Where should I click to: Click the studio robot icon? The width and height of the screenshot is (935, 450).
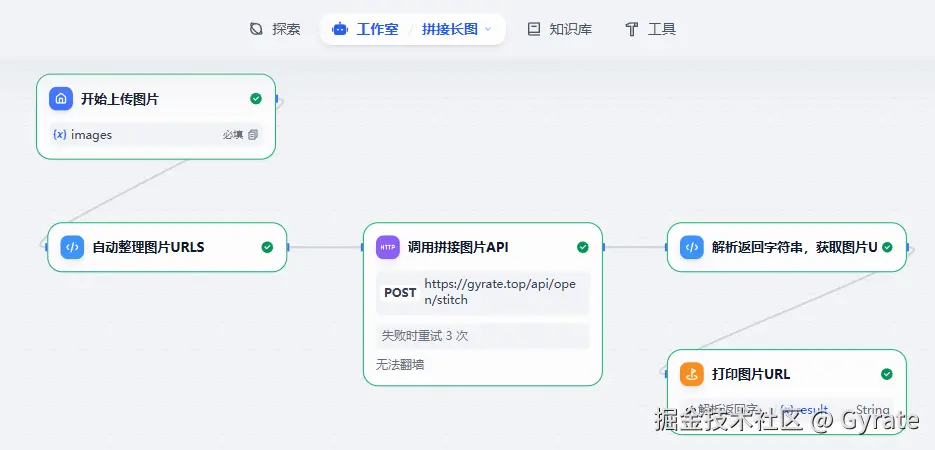[340, 29]
